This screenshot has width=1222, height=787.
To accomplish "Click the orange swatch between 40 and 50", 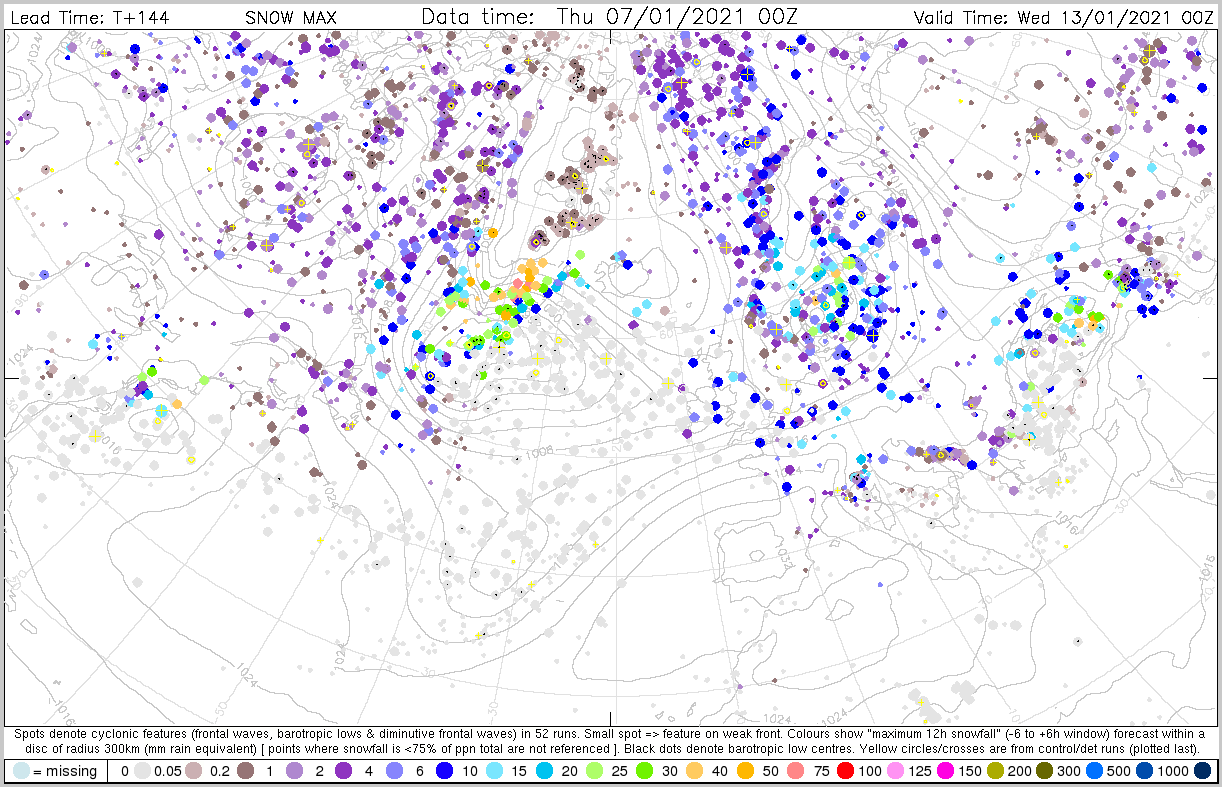I will point(745,771).
